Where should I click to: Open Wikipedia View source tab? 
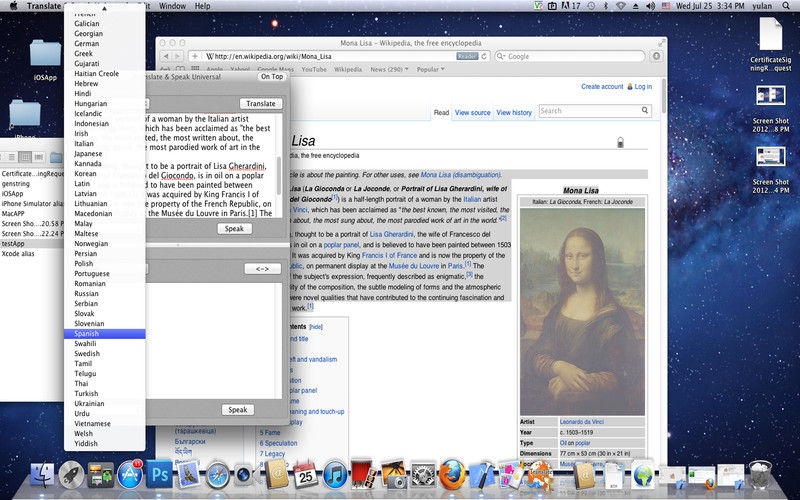coord(472,113)
